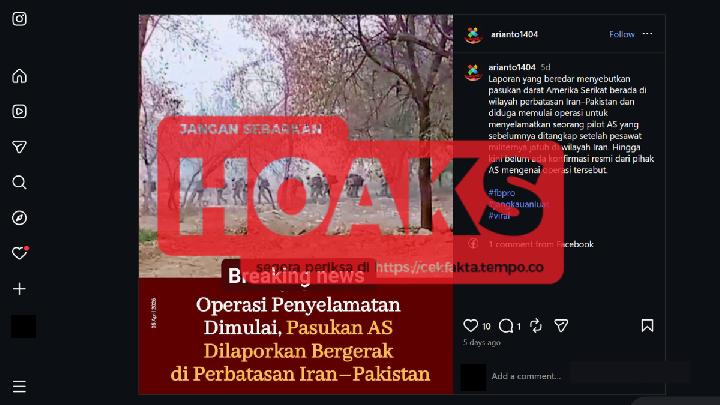The image size is (720, 405).
Task: Open the Explore compass icon
Action: pyautogui.click(x=19, y=218)
